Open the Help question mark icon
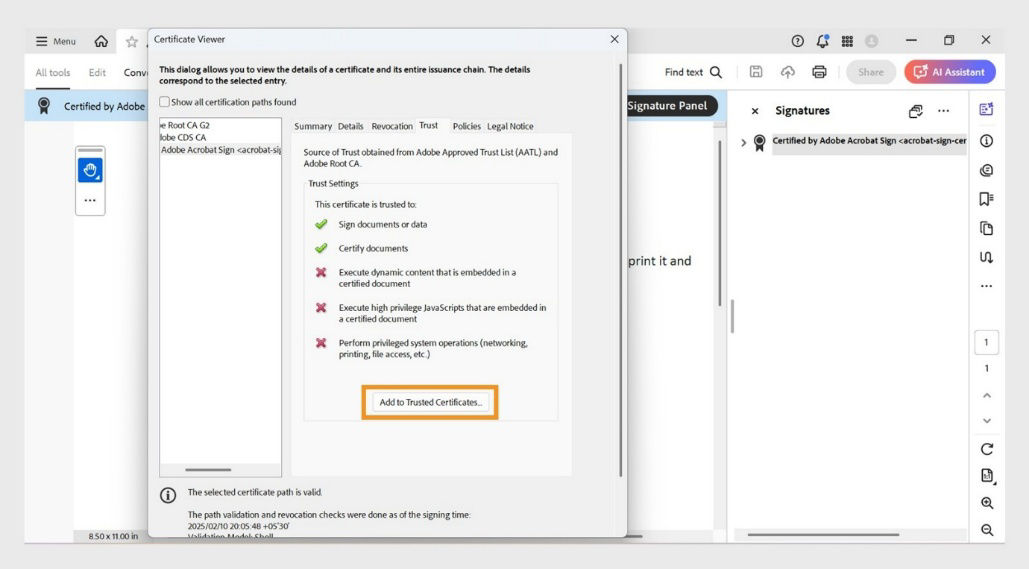 [x=797, y=41]
